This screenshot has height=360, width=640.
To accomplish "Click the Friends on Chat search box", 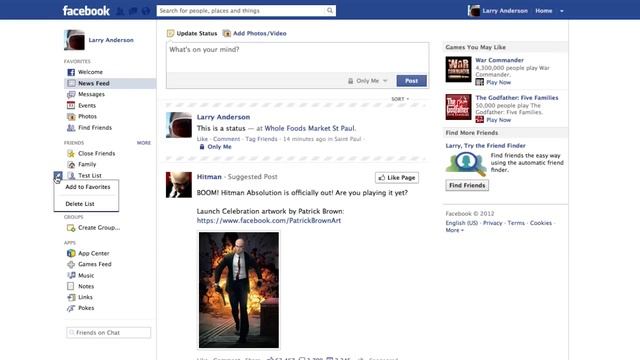I will pyautogui.click(x=109, y=333).
